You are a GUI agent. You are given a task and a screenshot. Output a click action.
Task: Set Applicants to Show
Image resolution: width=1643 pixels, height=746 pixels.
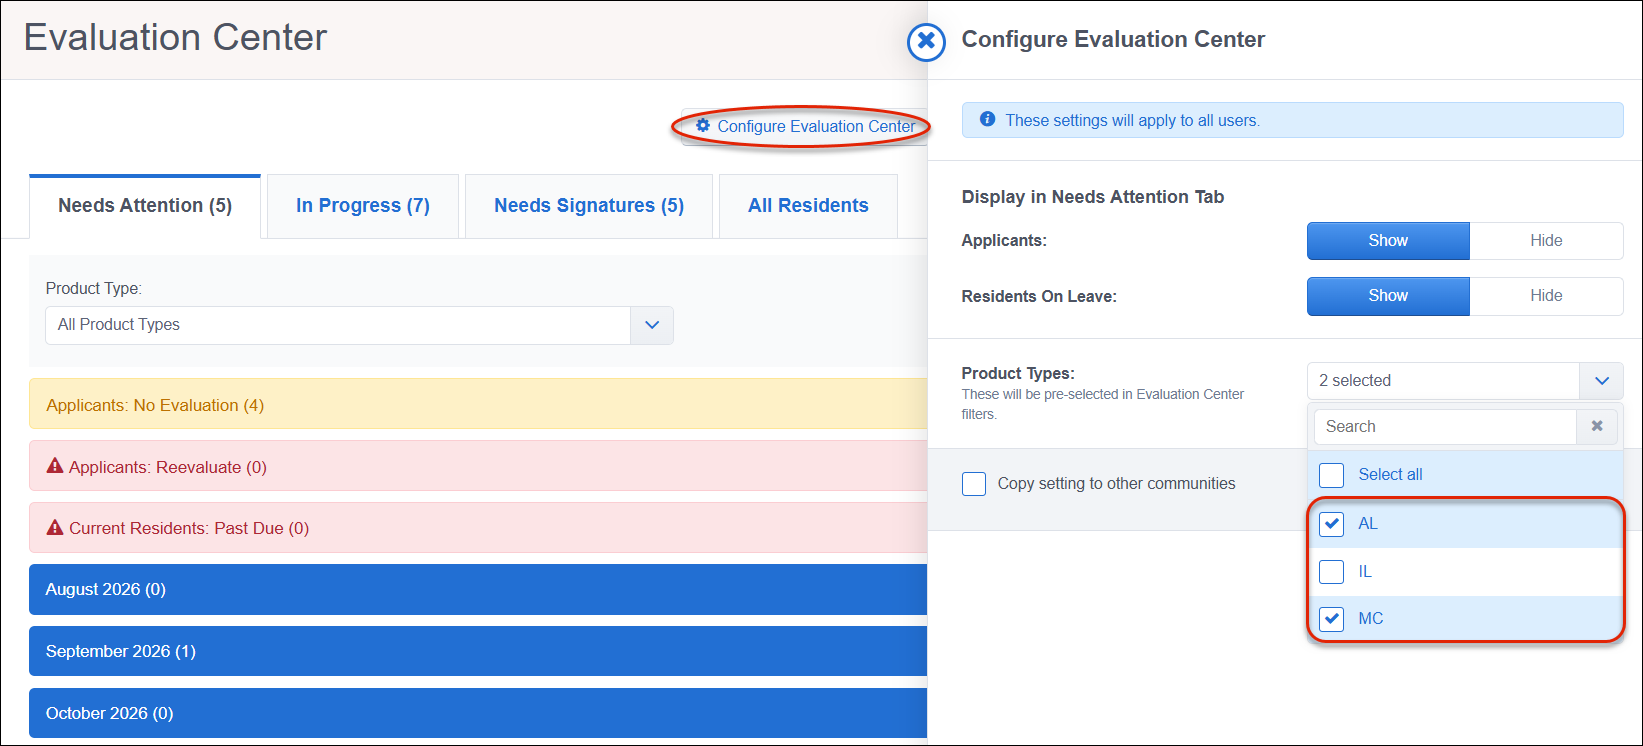point(1388,241)
